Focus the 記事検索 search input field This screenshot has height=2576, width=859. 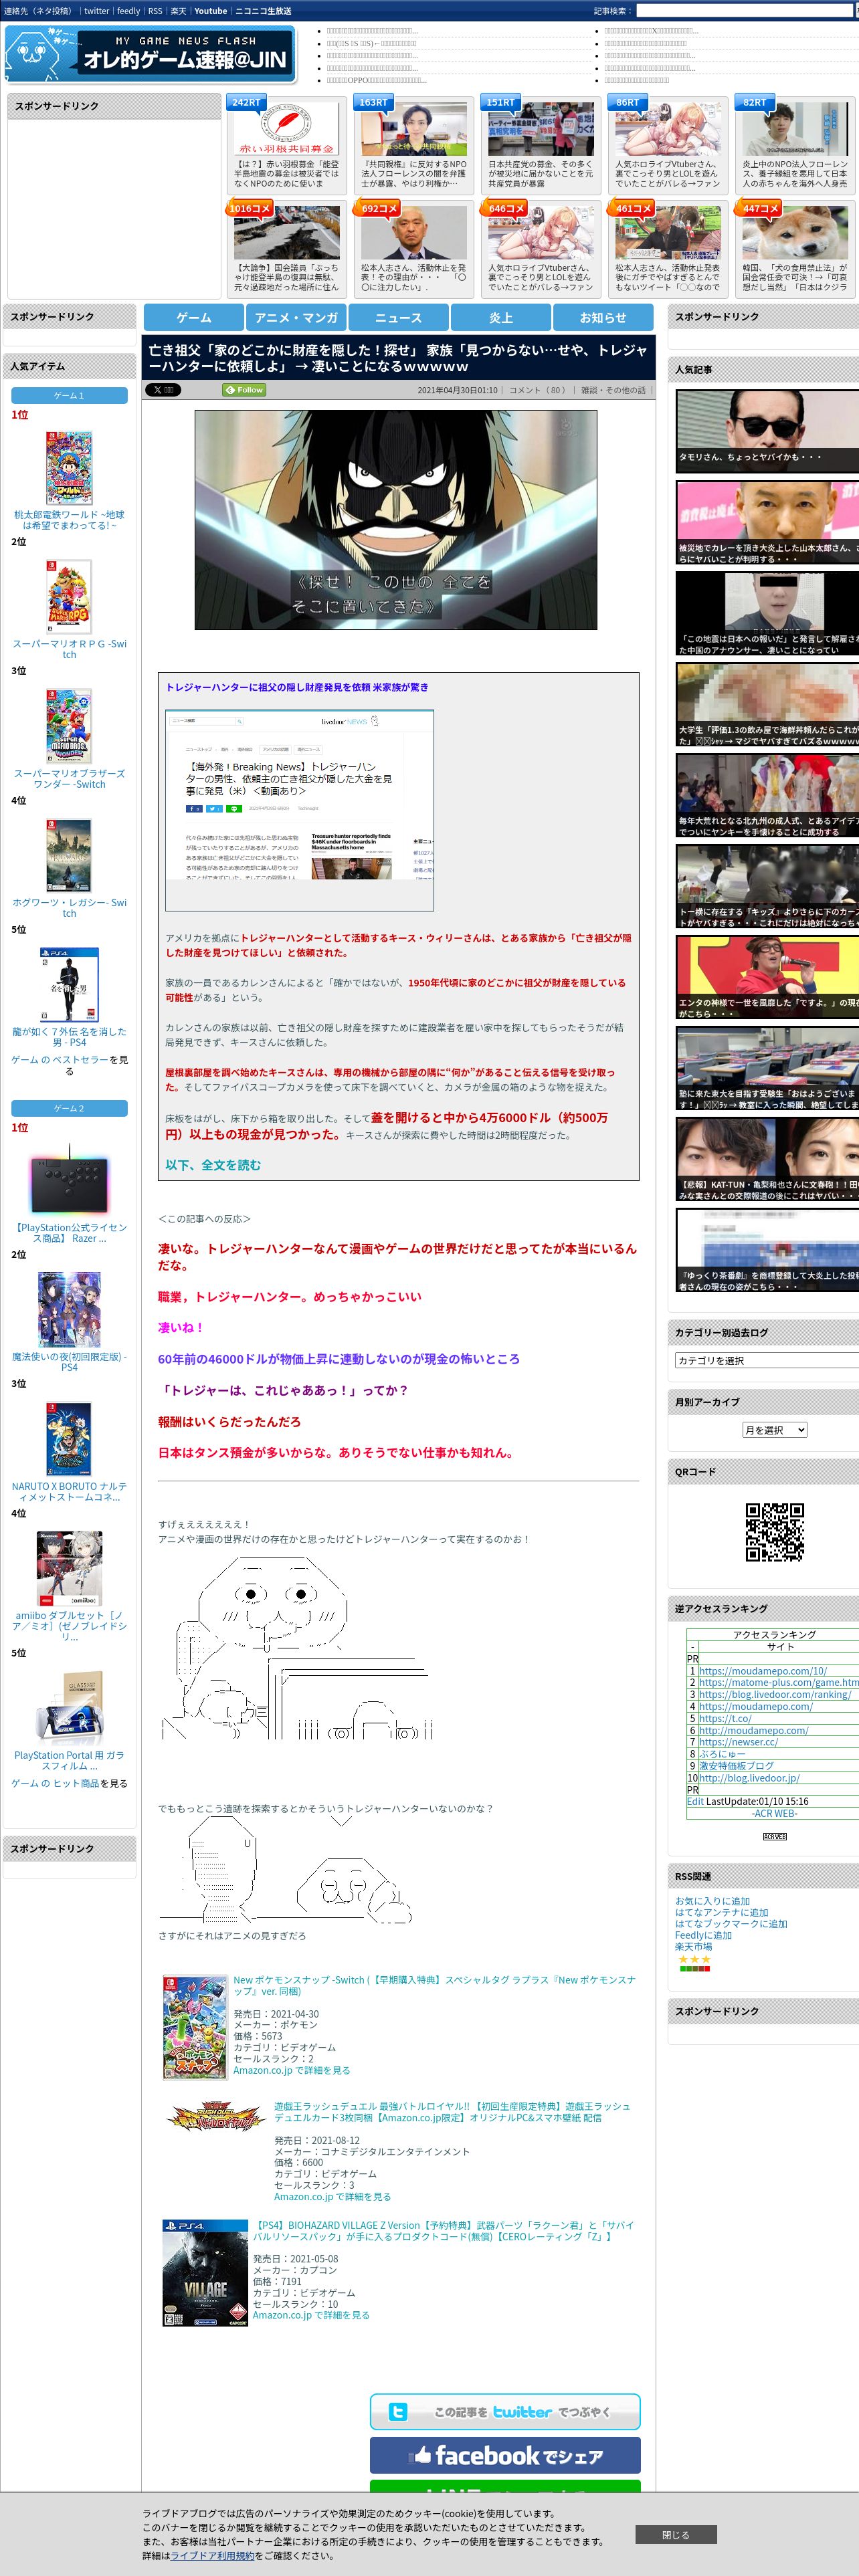(x=746, y=11)
